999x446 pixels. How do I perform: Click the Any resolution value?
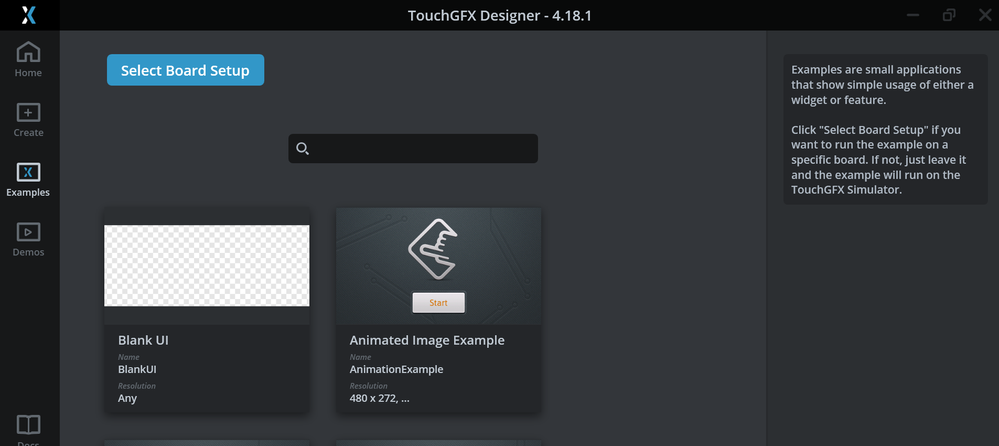[x=127, y=398]
